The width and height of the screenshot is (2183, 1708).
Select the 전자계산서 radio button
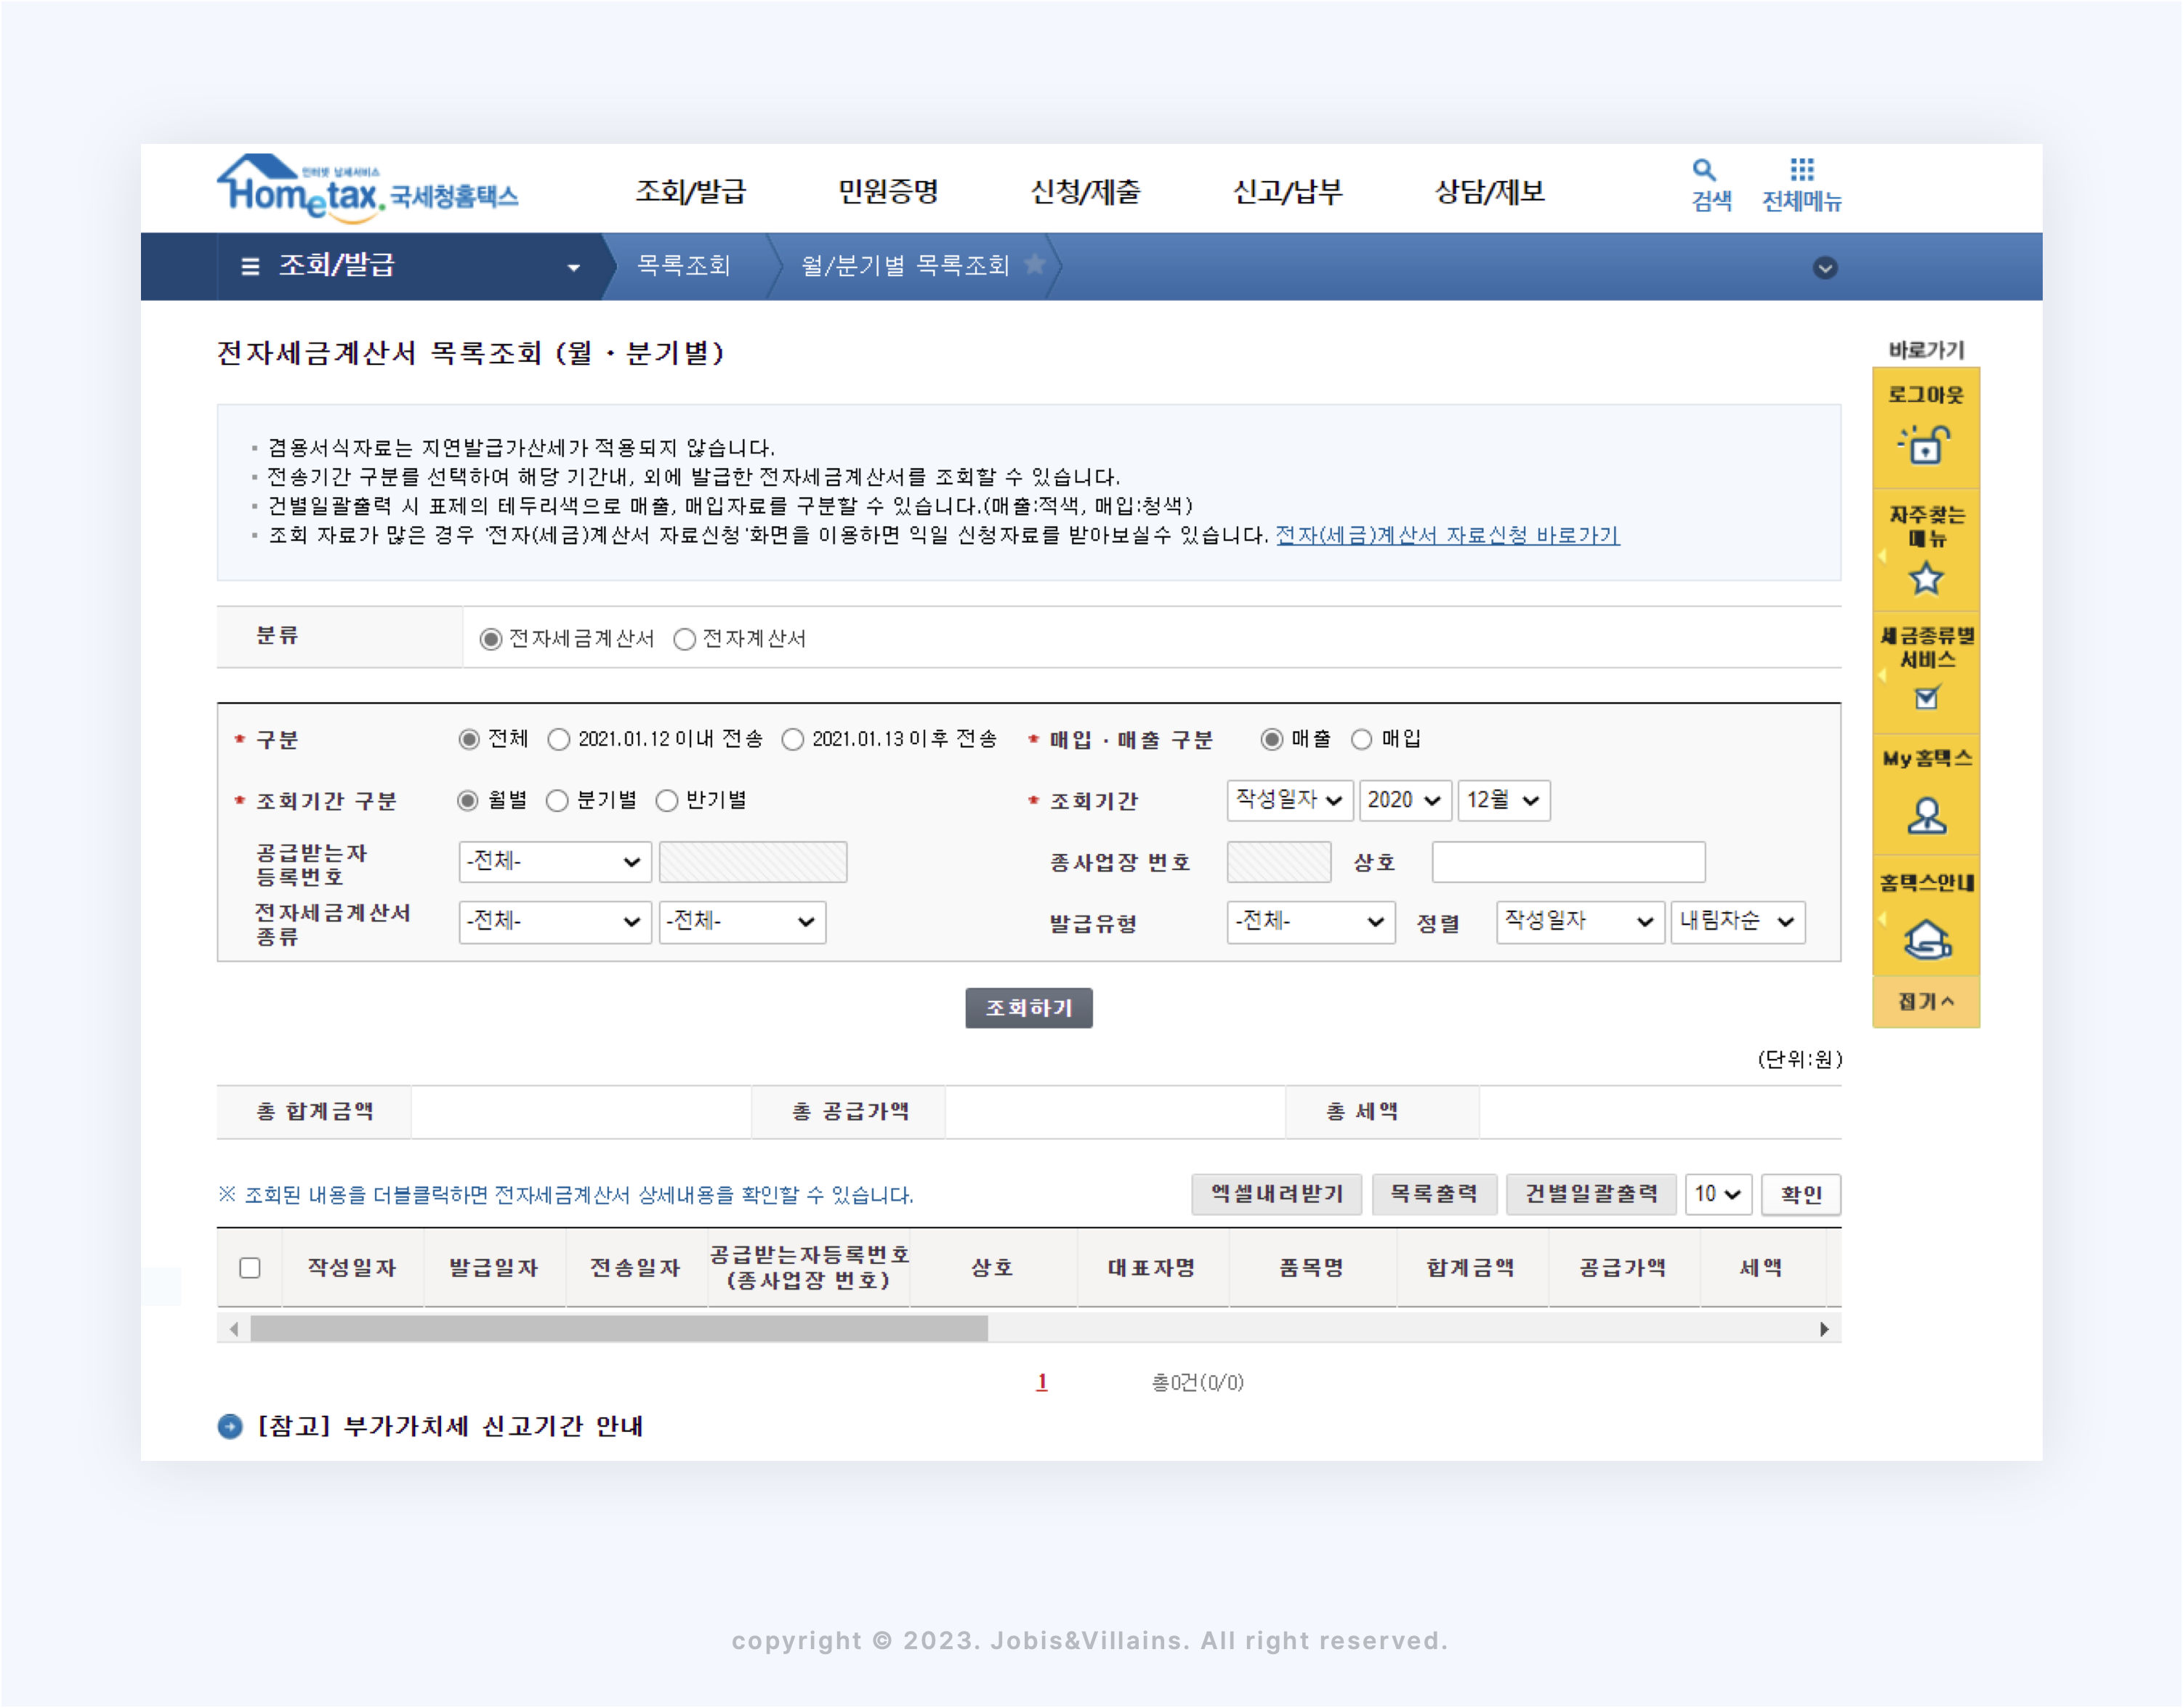(684, 639)
